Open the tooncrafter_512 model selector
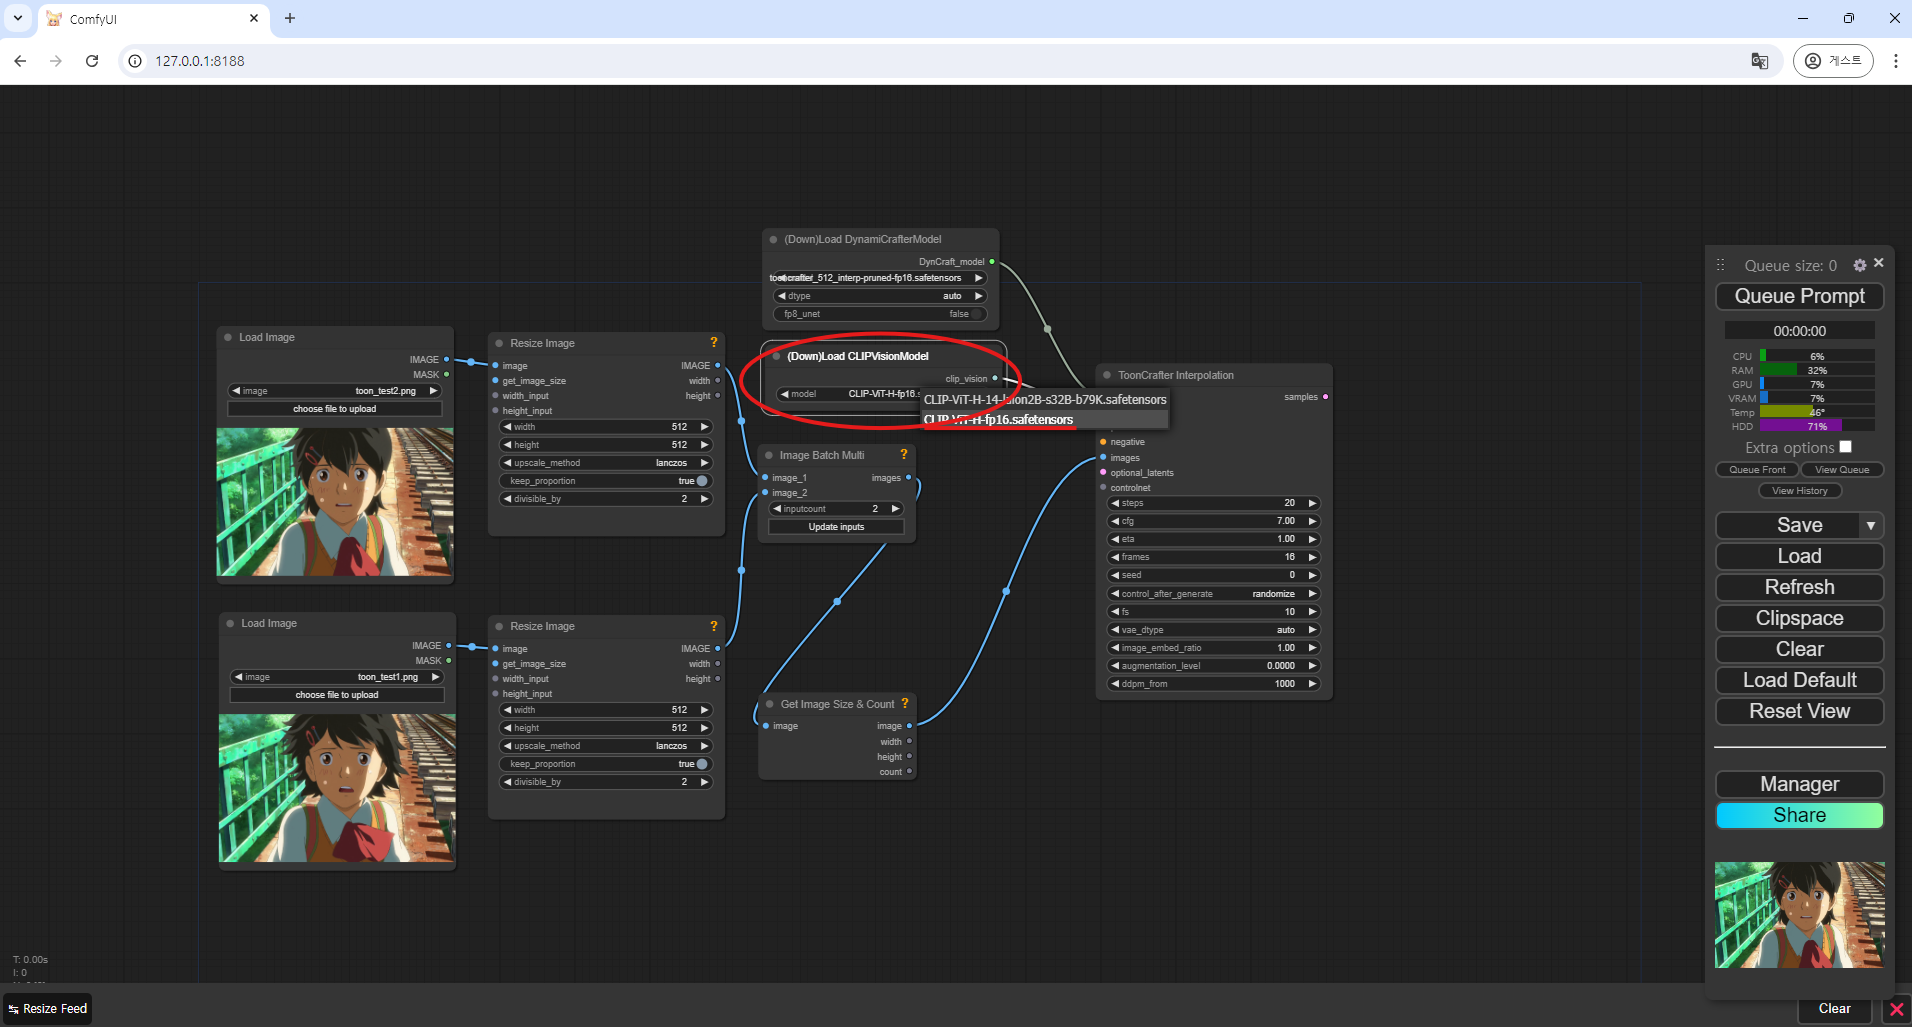Viewport: 1912px width, 1027px height. point(880,278)
